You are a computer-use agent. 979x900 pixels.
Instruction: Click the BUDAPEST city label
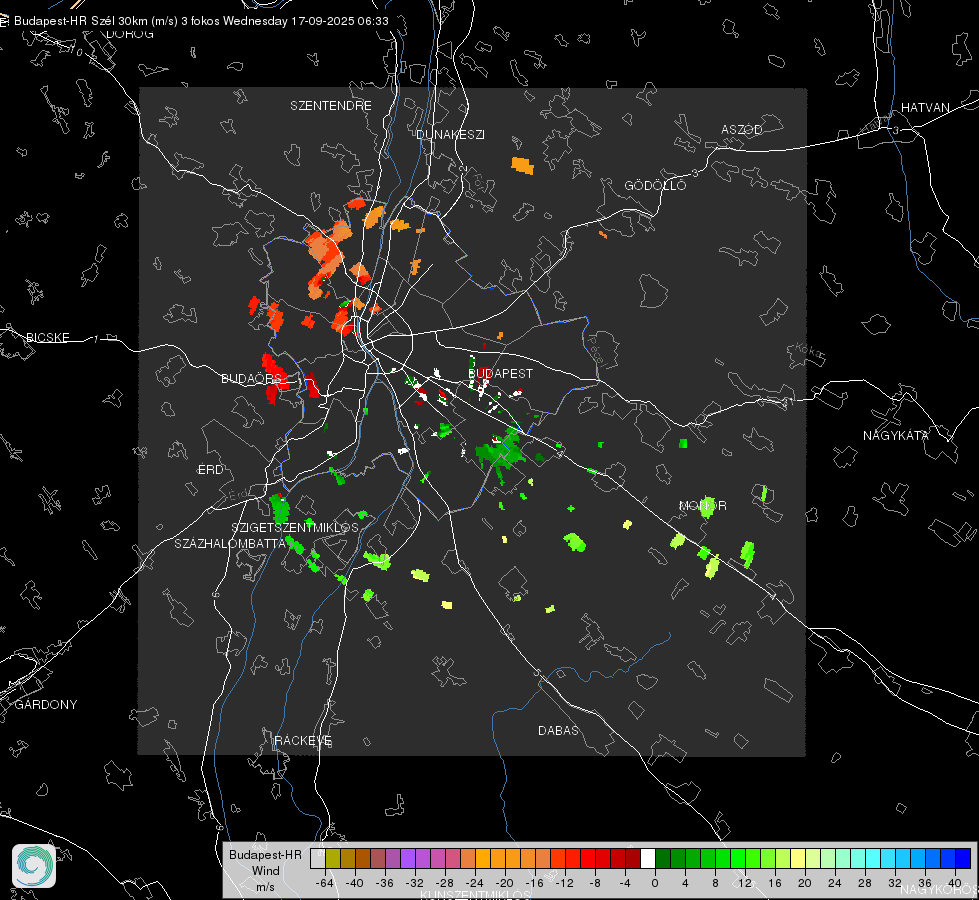pyautogui.click(x=500, y=373)
